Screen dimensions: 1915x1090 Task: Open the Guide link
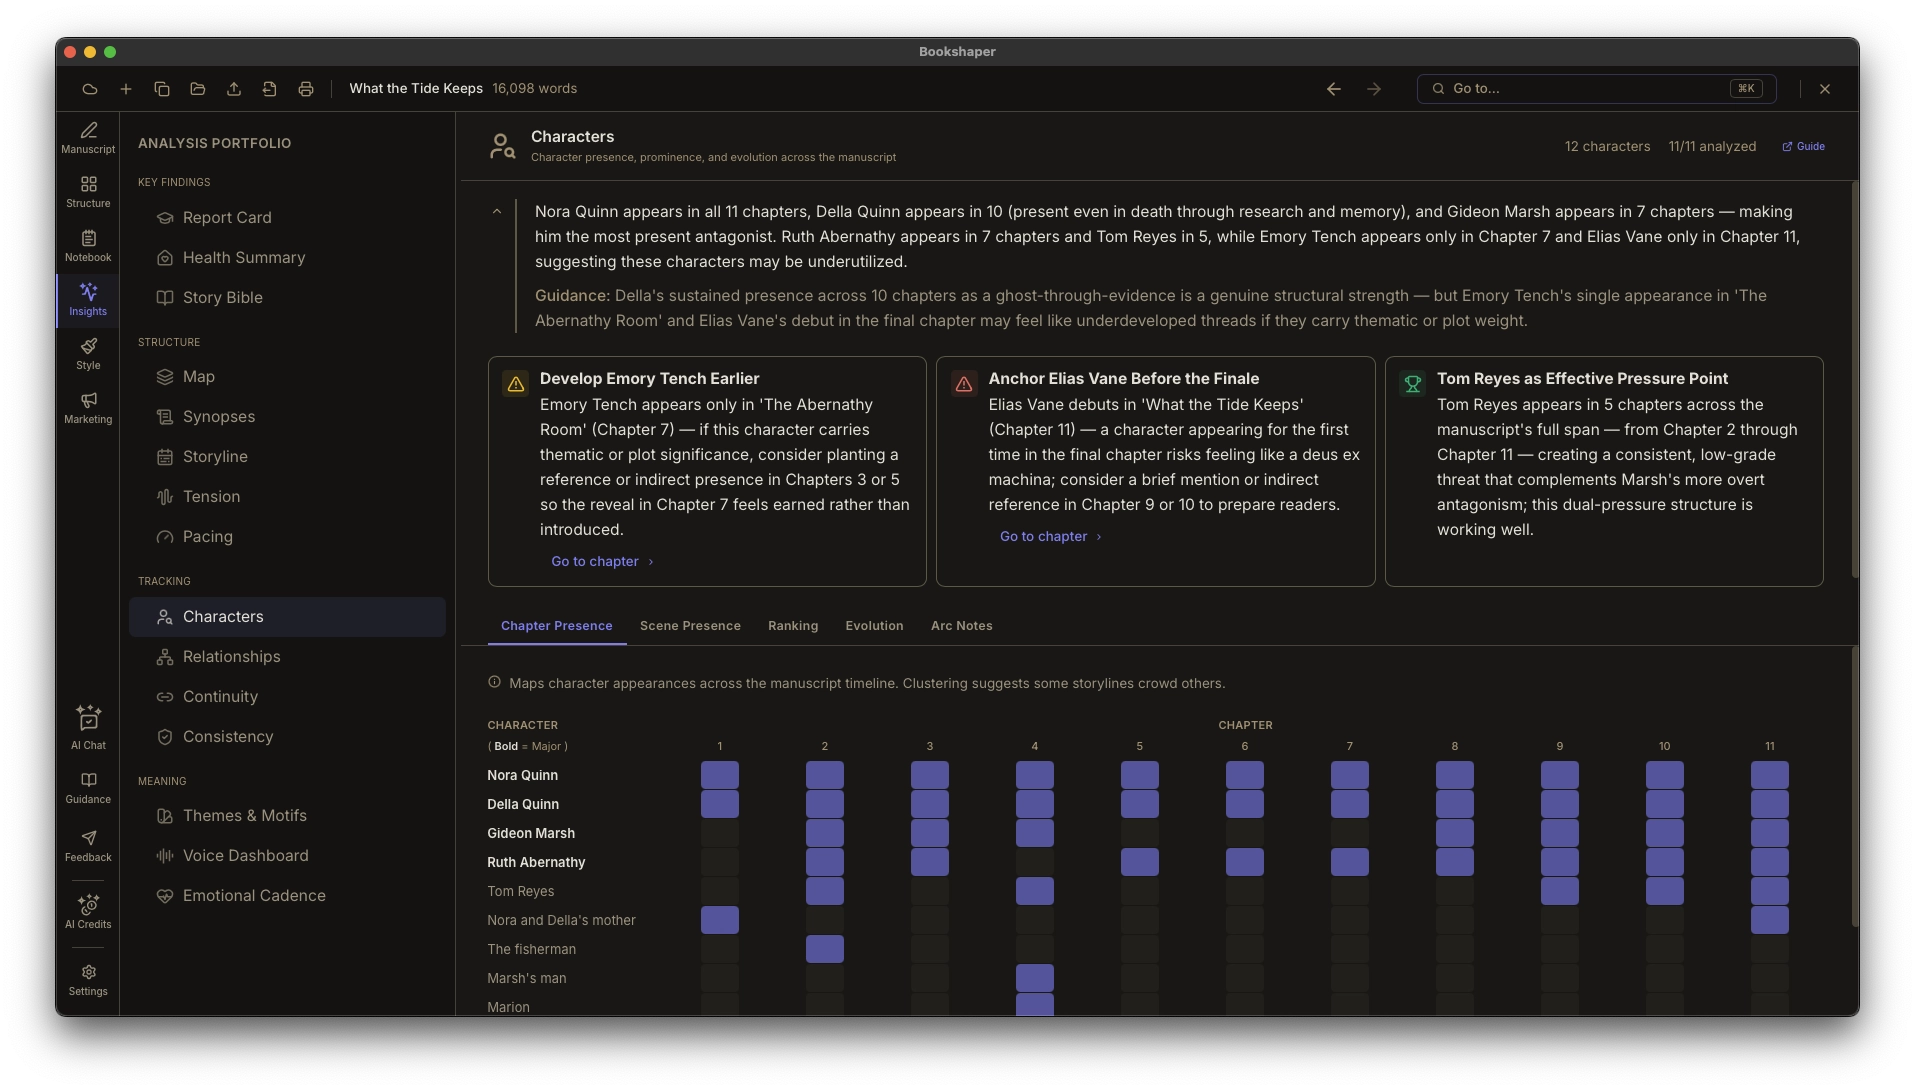(1803, 147)
